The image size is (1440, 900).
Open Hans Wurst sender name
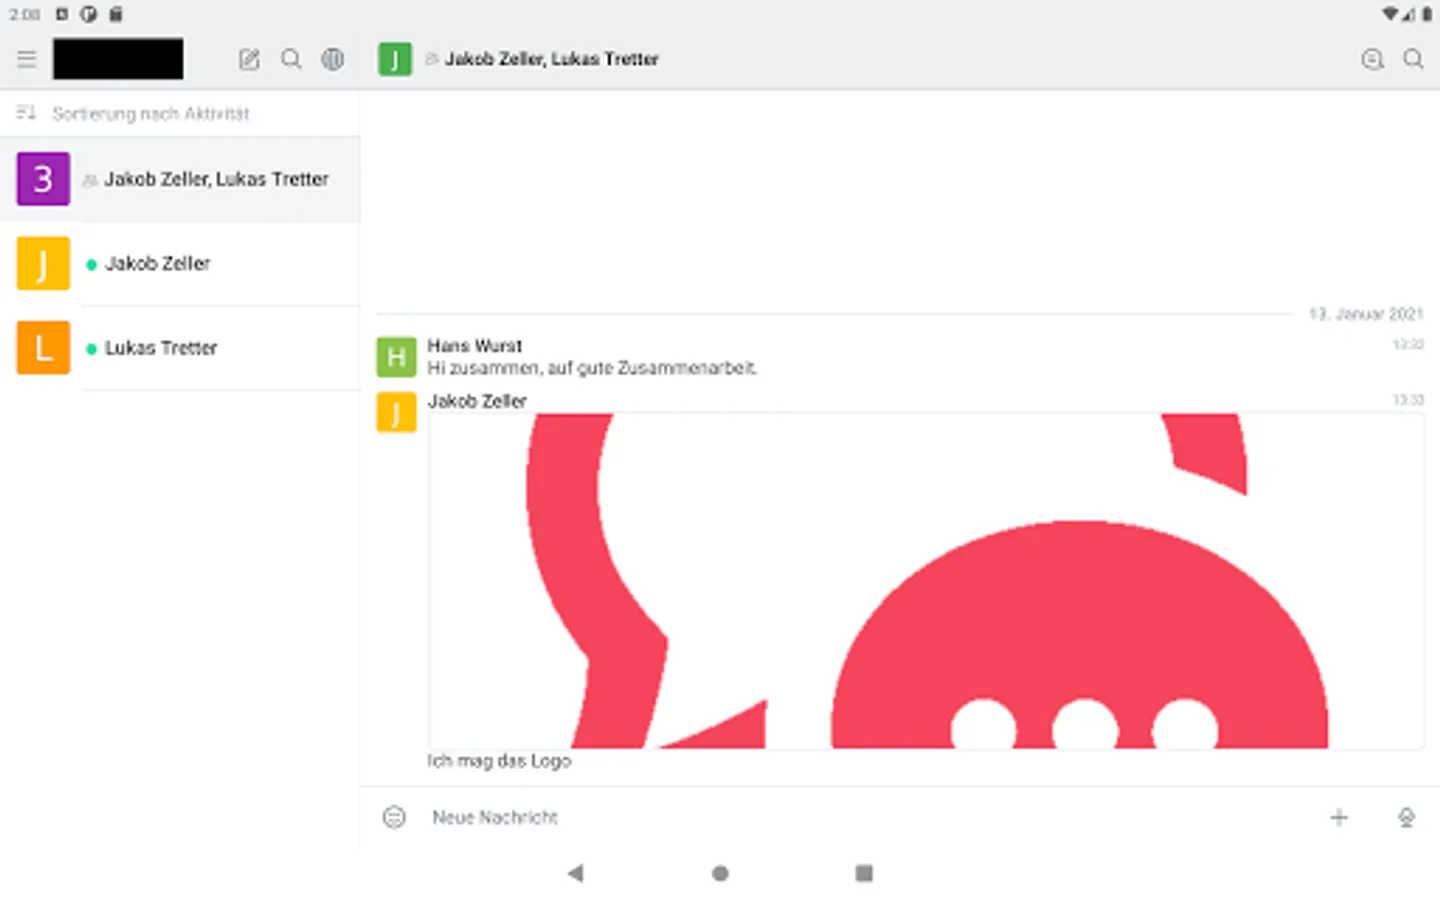pyautogui.click(x=475, y=346)
